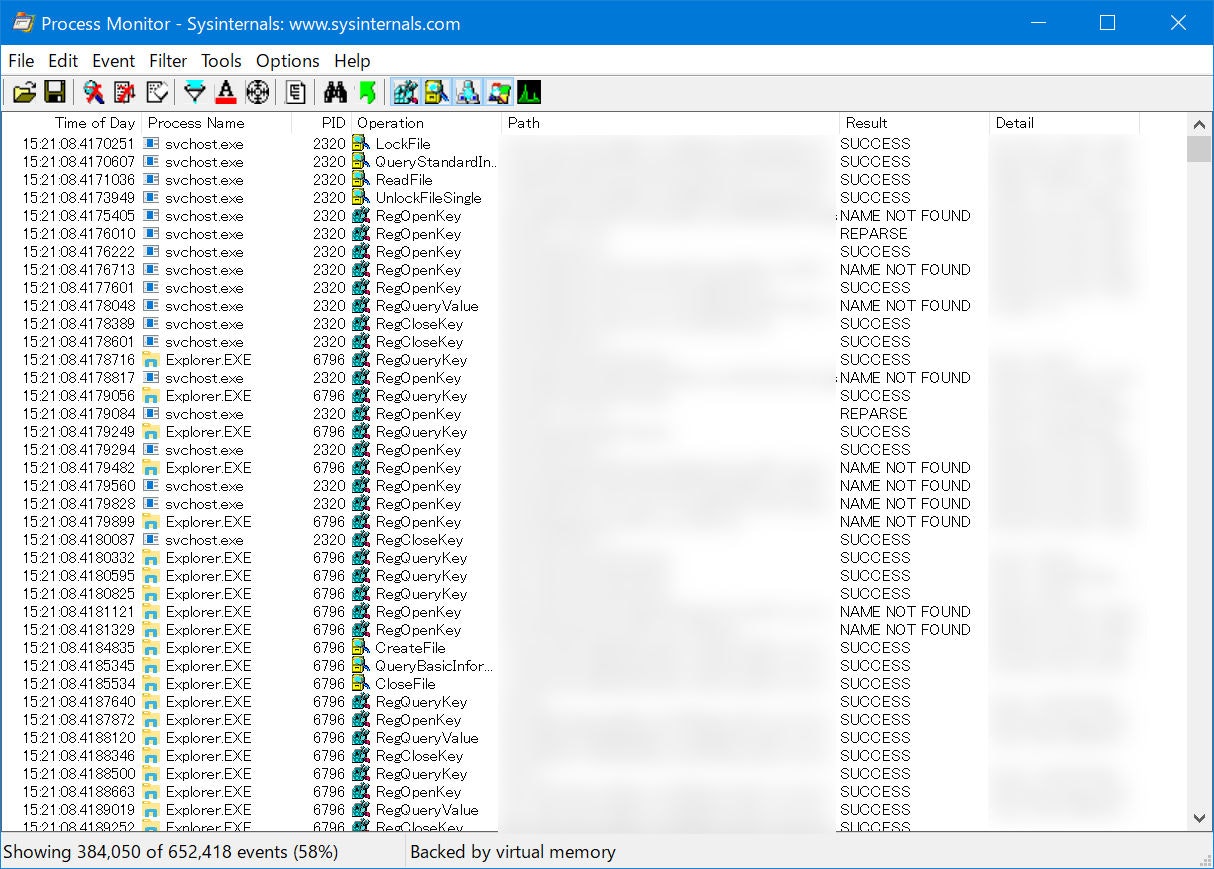Click REPARSE result at 15:21:08.4176010
1214x869 pixels.
(874, 234)
